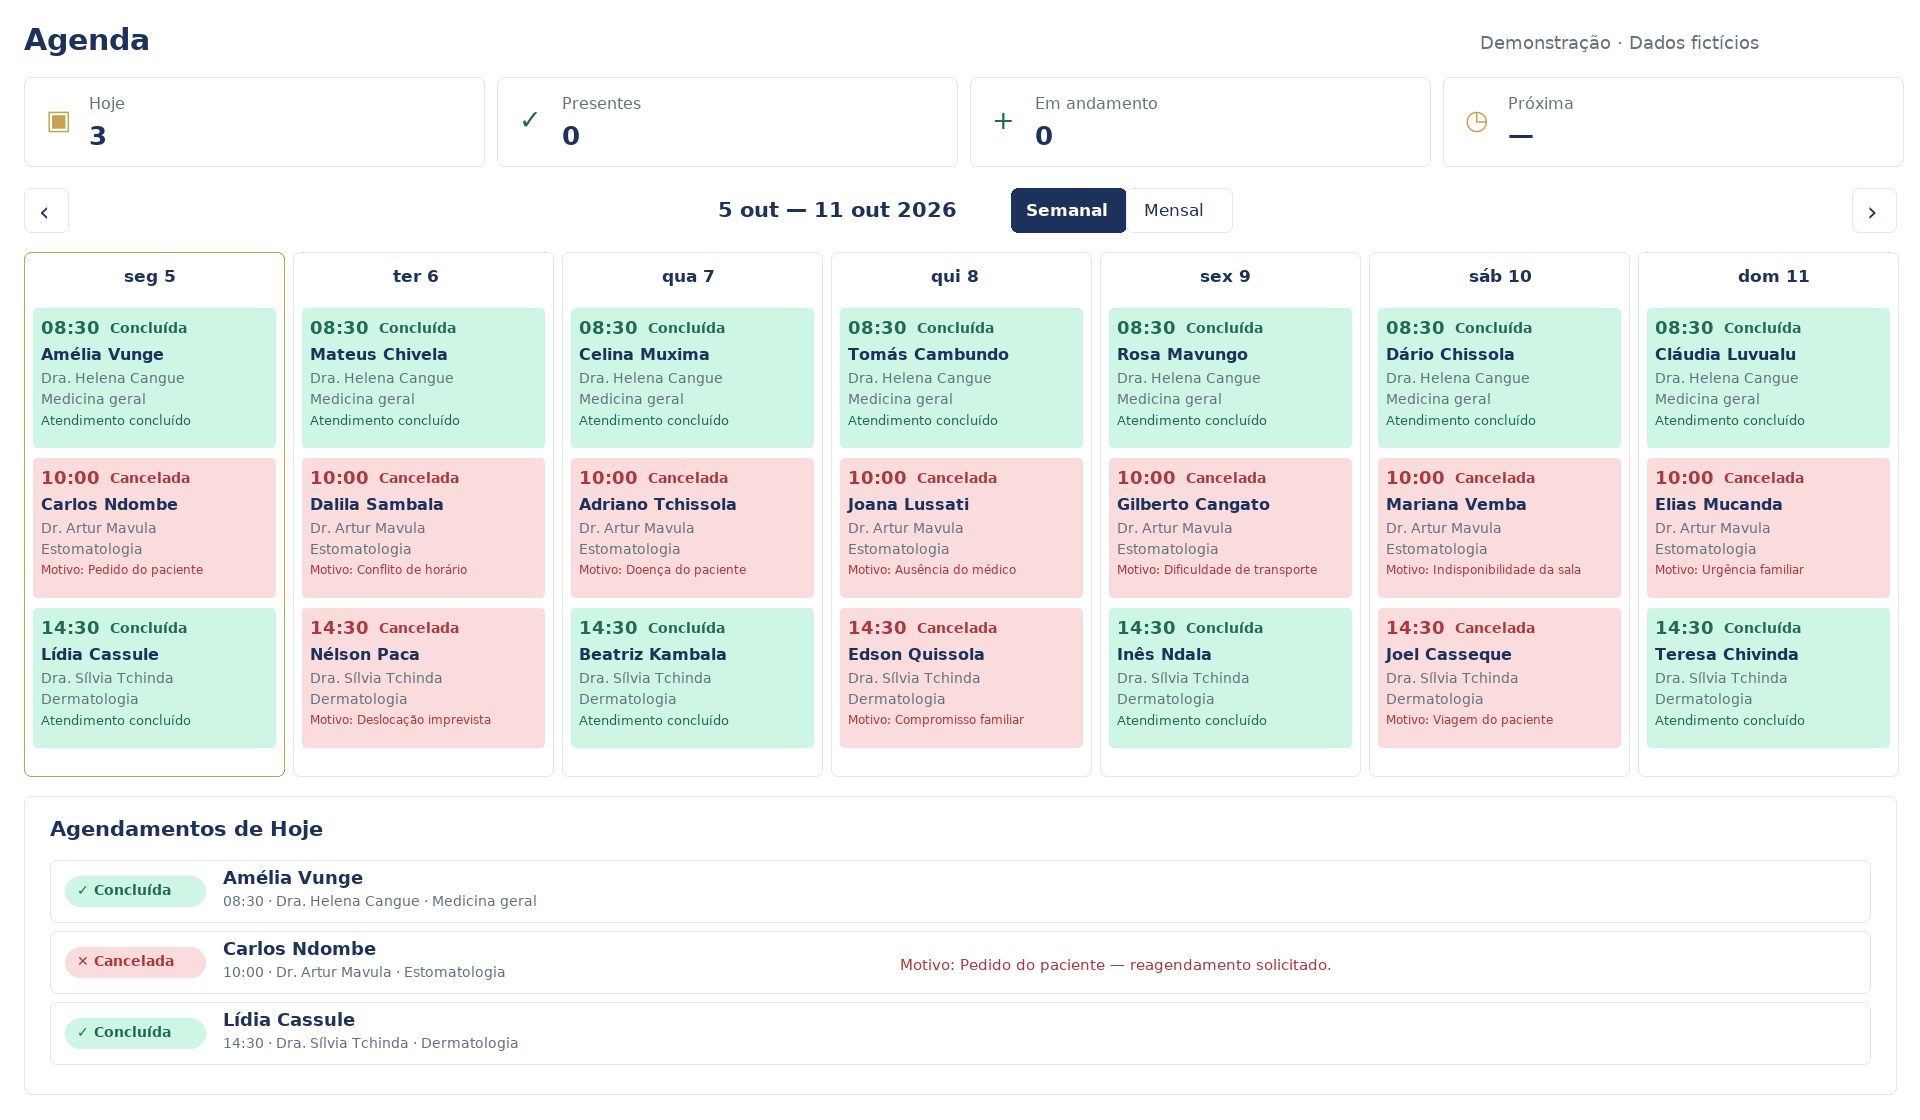Click Cancelada badge for Carlos Ndombe
This screenshot has height=1120, width=1920.
tap(135, 962)
